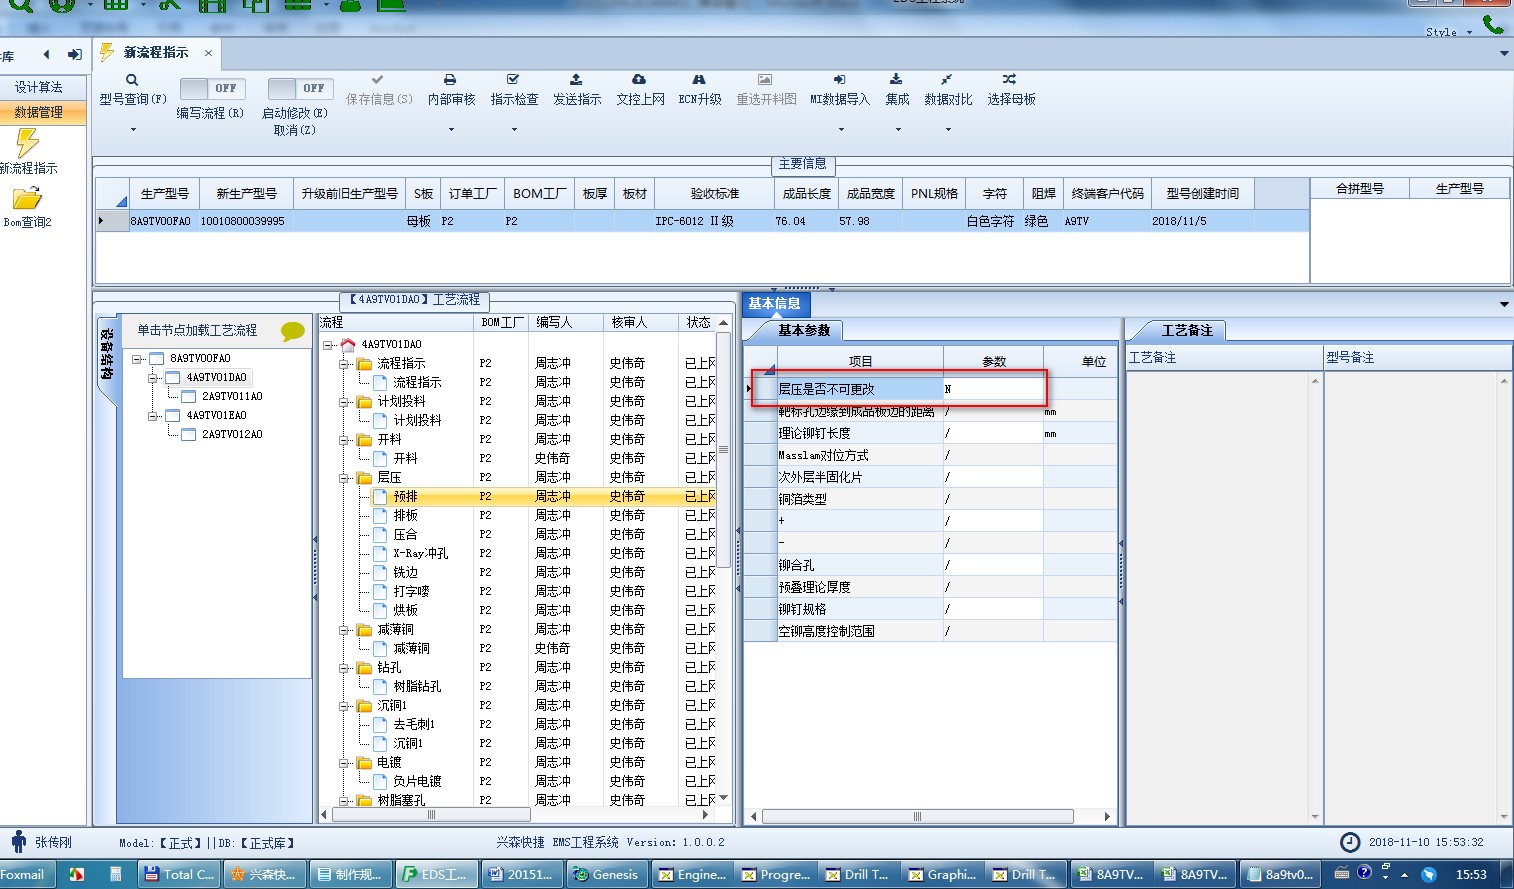Open Foxmail from the taskbar
This screenshot has width=1514, height=889.
(24, 874)
